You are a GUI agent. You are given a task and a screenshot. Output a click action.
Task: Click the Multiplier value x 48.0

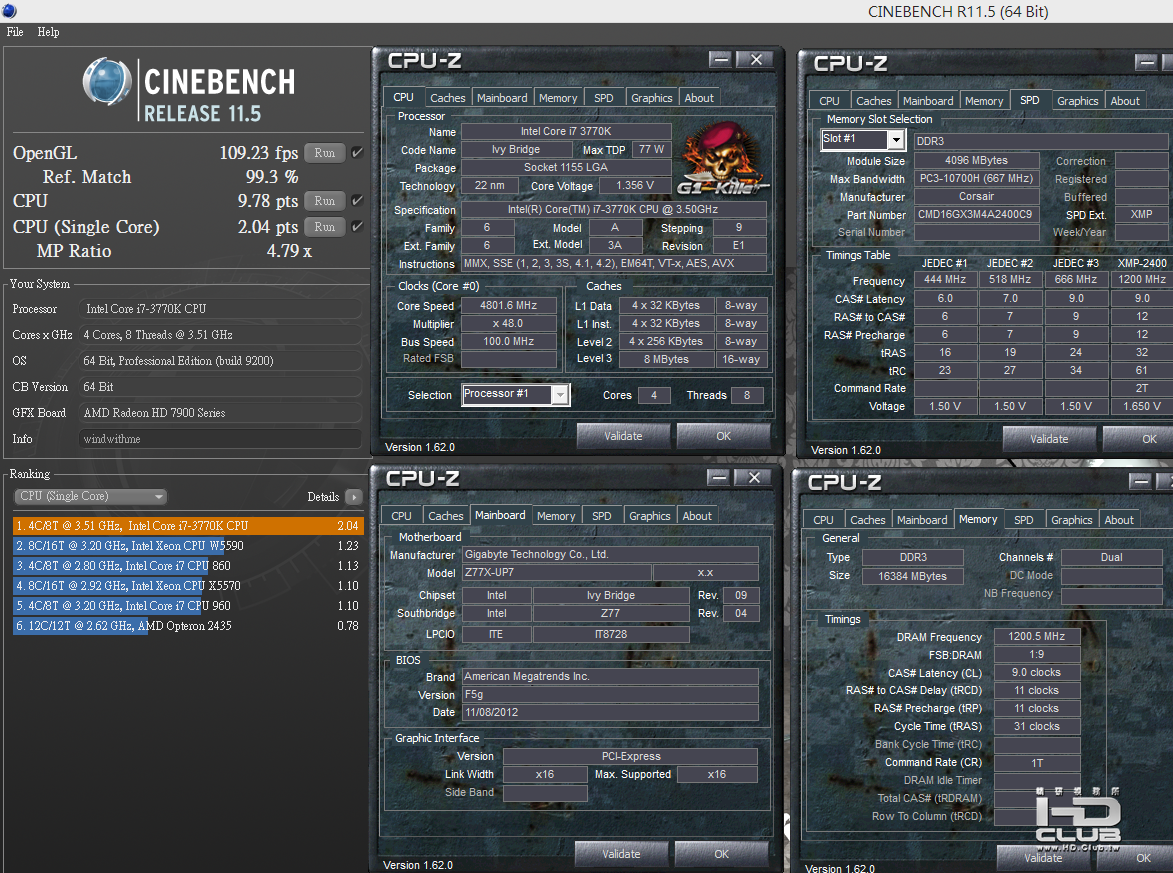point(509,323)
